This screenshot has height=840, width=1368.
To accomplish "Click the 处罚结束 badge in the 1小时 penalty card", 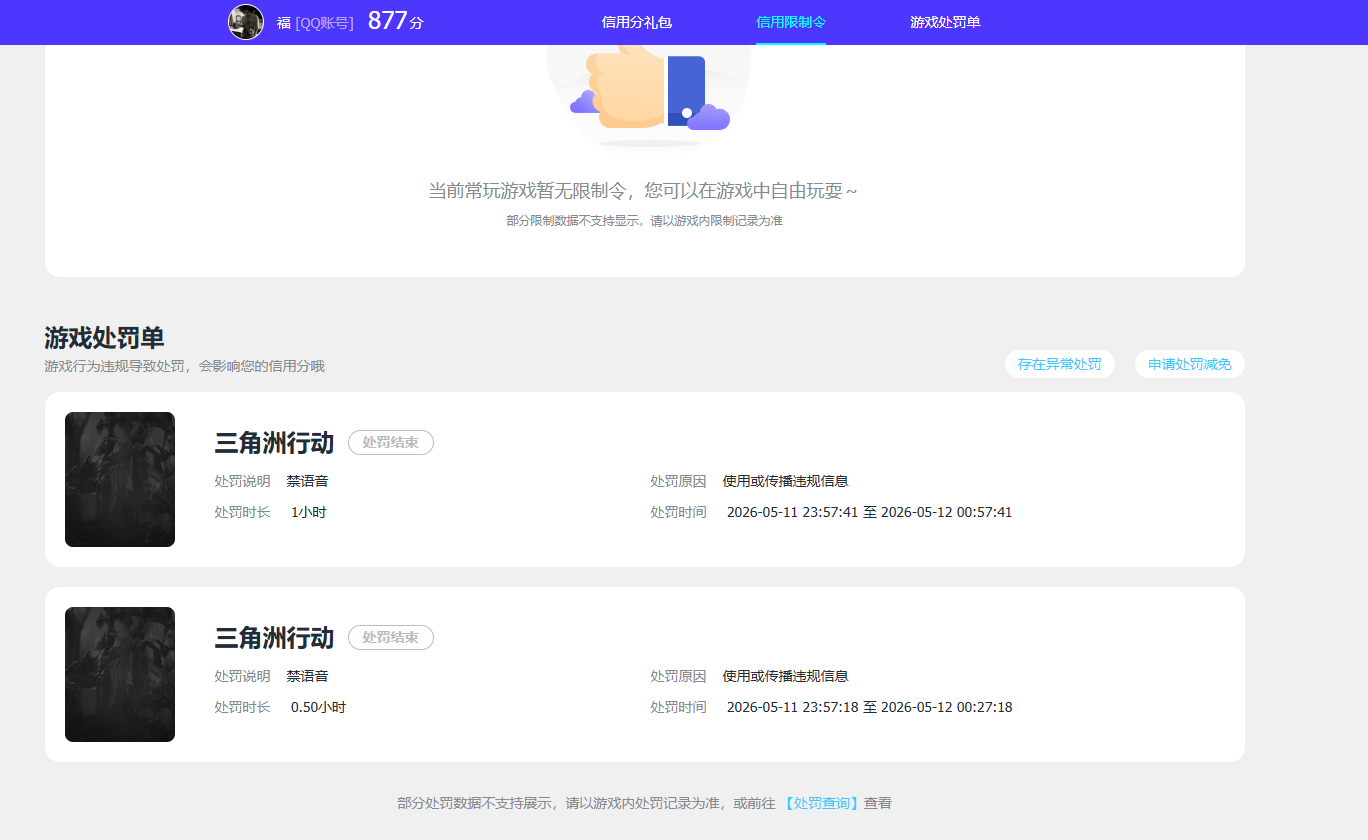I will point(391,443).
